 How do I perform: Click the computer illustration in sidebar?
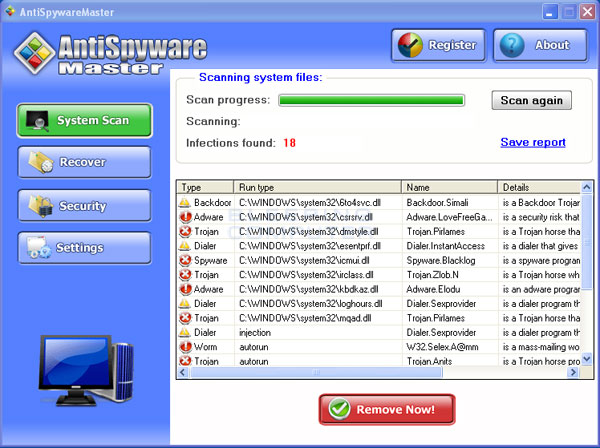pyautogui.click(x=86, y=370)
